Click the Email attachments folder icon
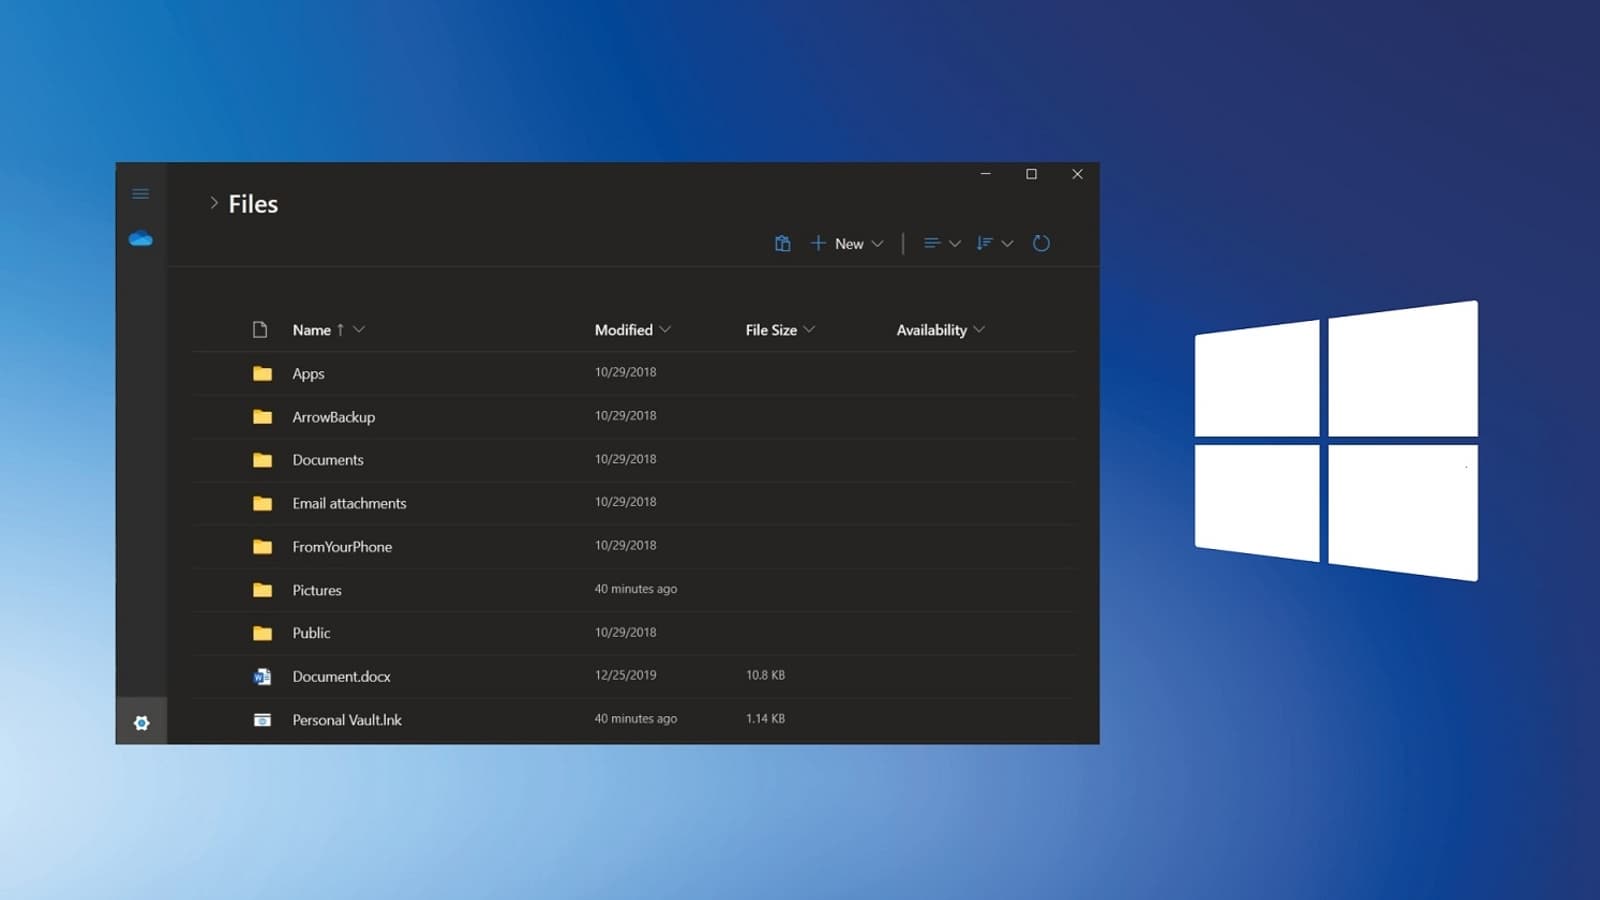Viewport: 1600px width, 900px height. [x=262, y=503]
